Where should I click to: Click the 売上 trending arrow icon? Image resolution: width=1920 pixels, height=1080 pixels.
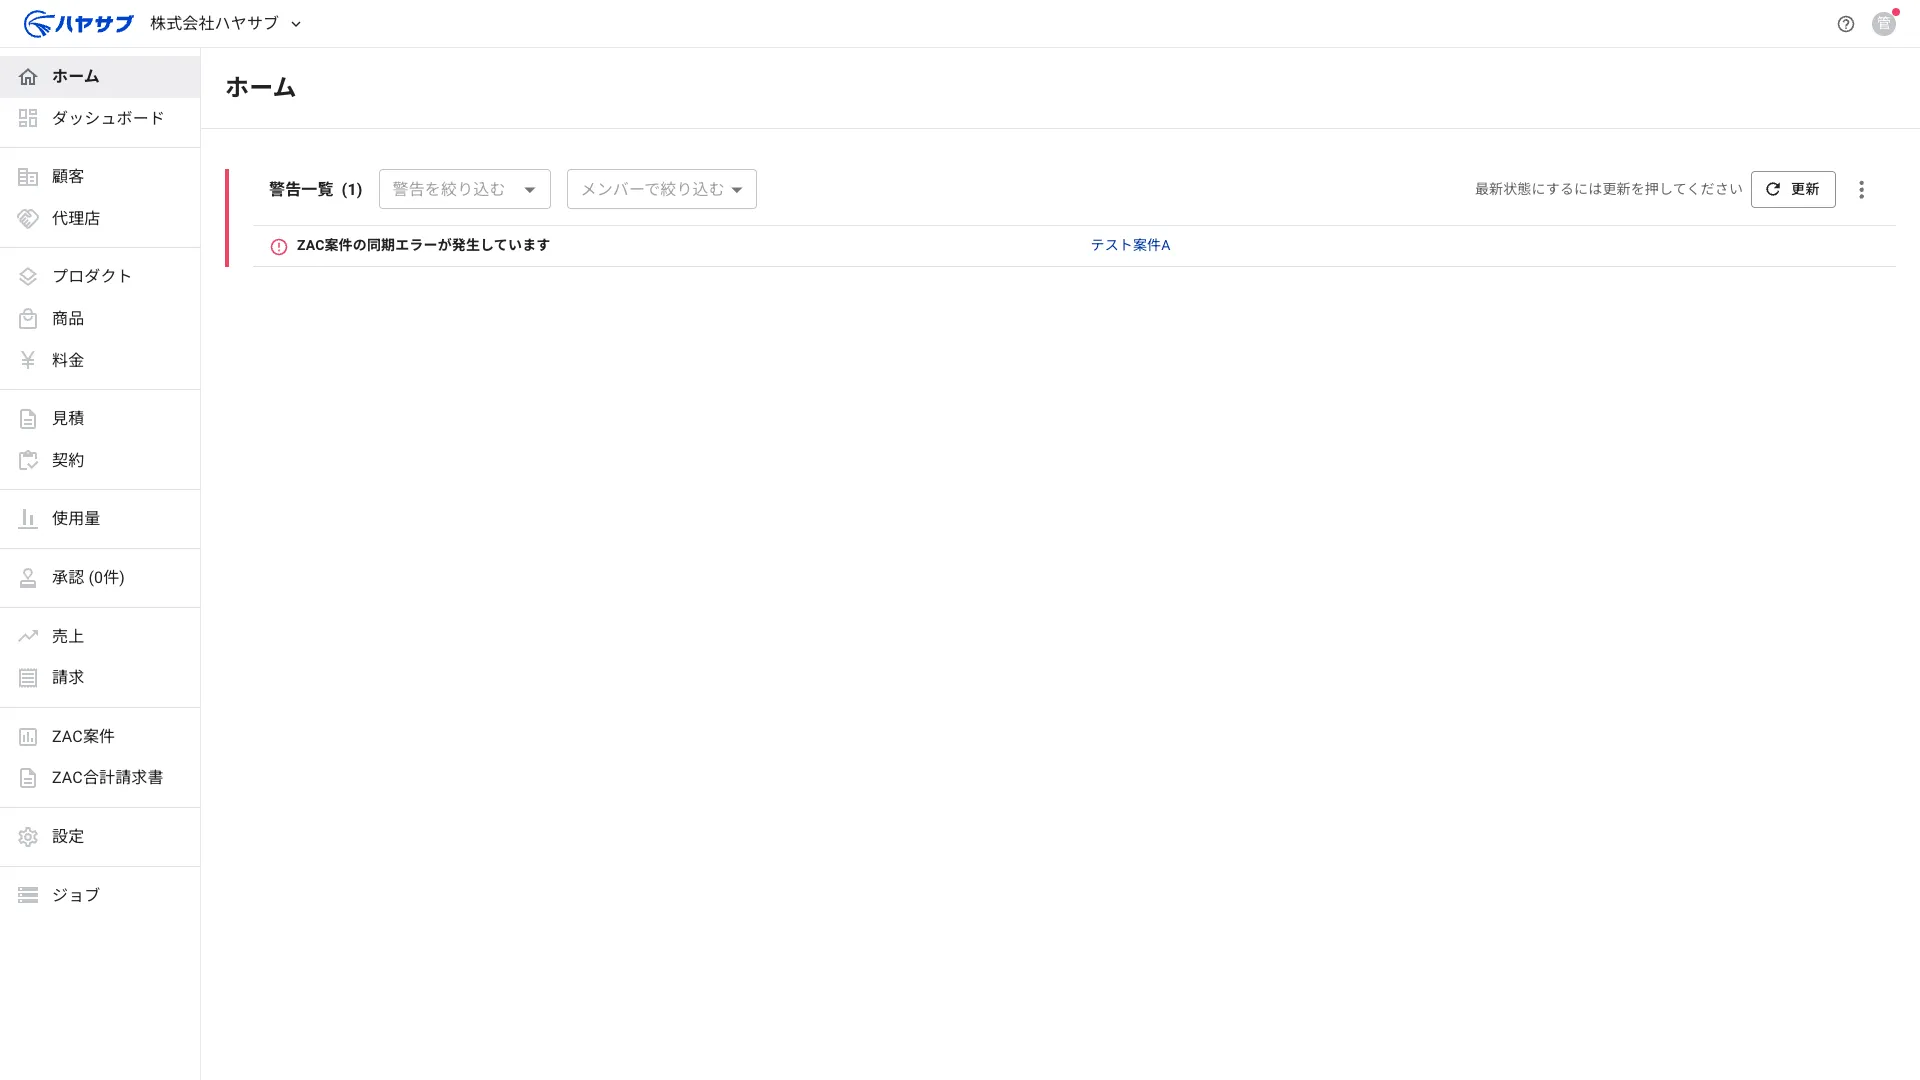28,636
